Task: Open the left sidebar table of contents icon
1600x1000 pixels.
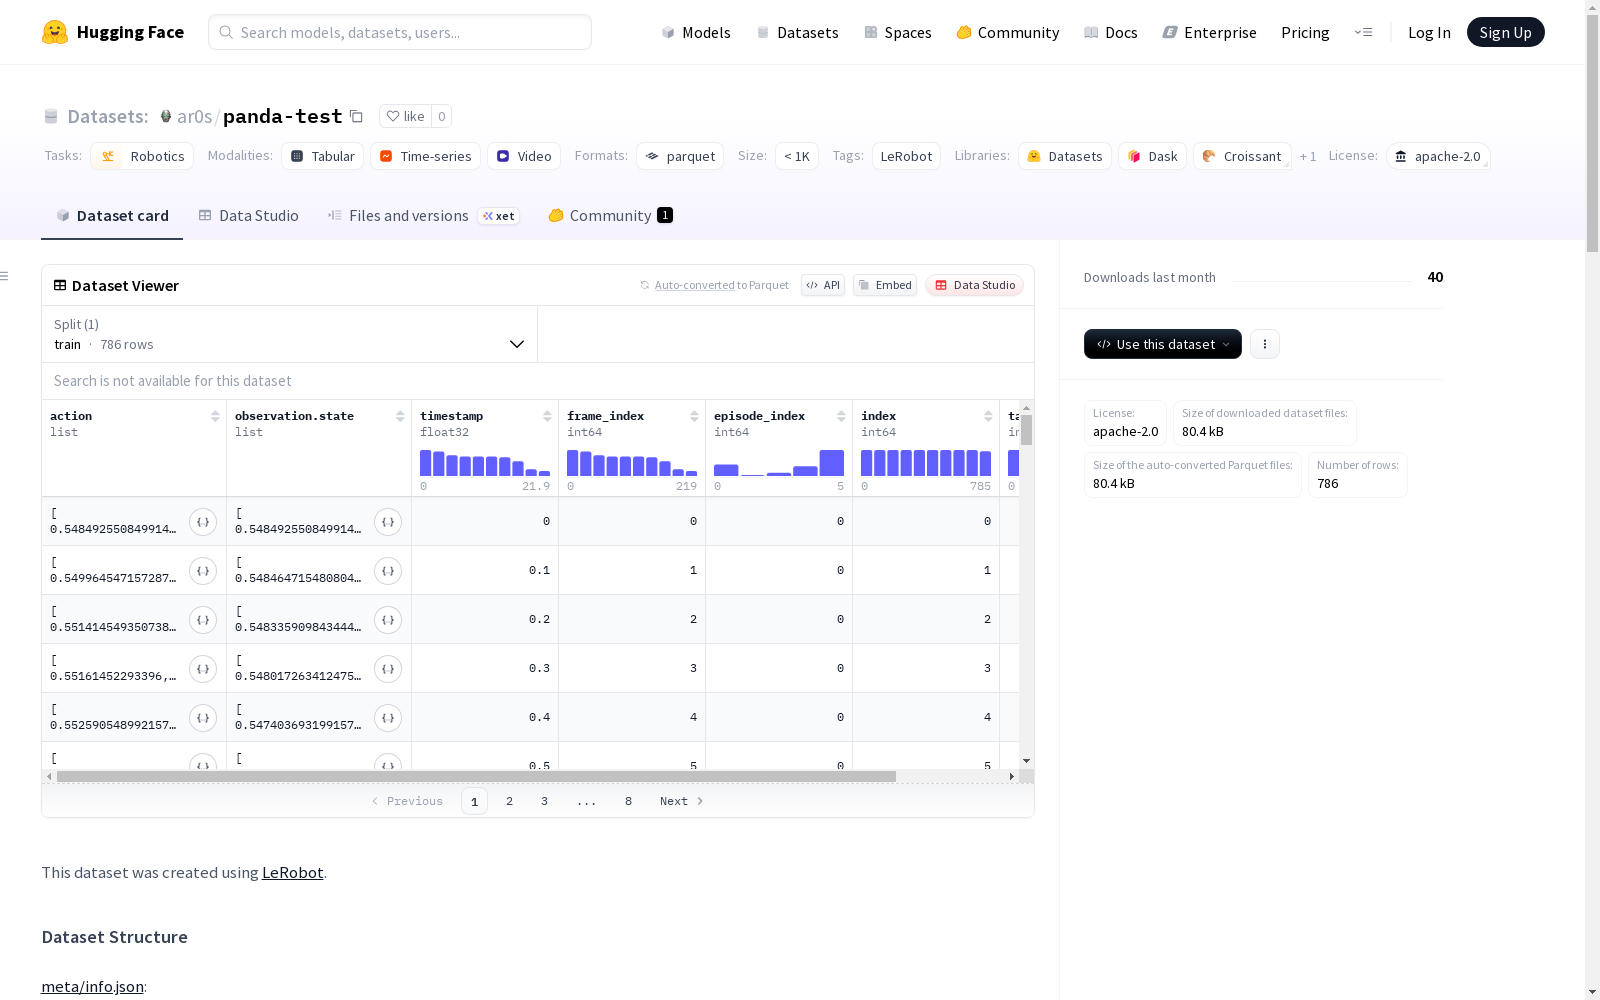Action: pos(5,276)
